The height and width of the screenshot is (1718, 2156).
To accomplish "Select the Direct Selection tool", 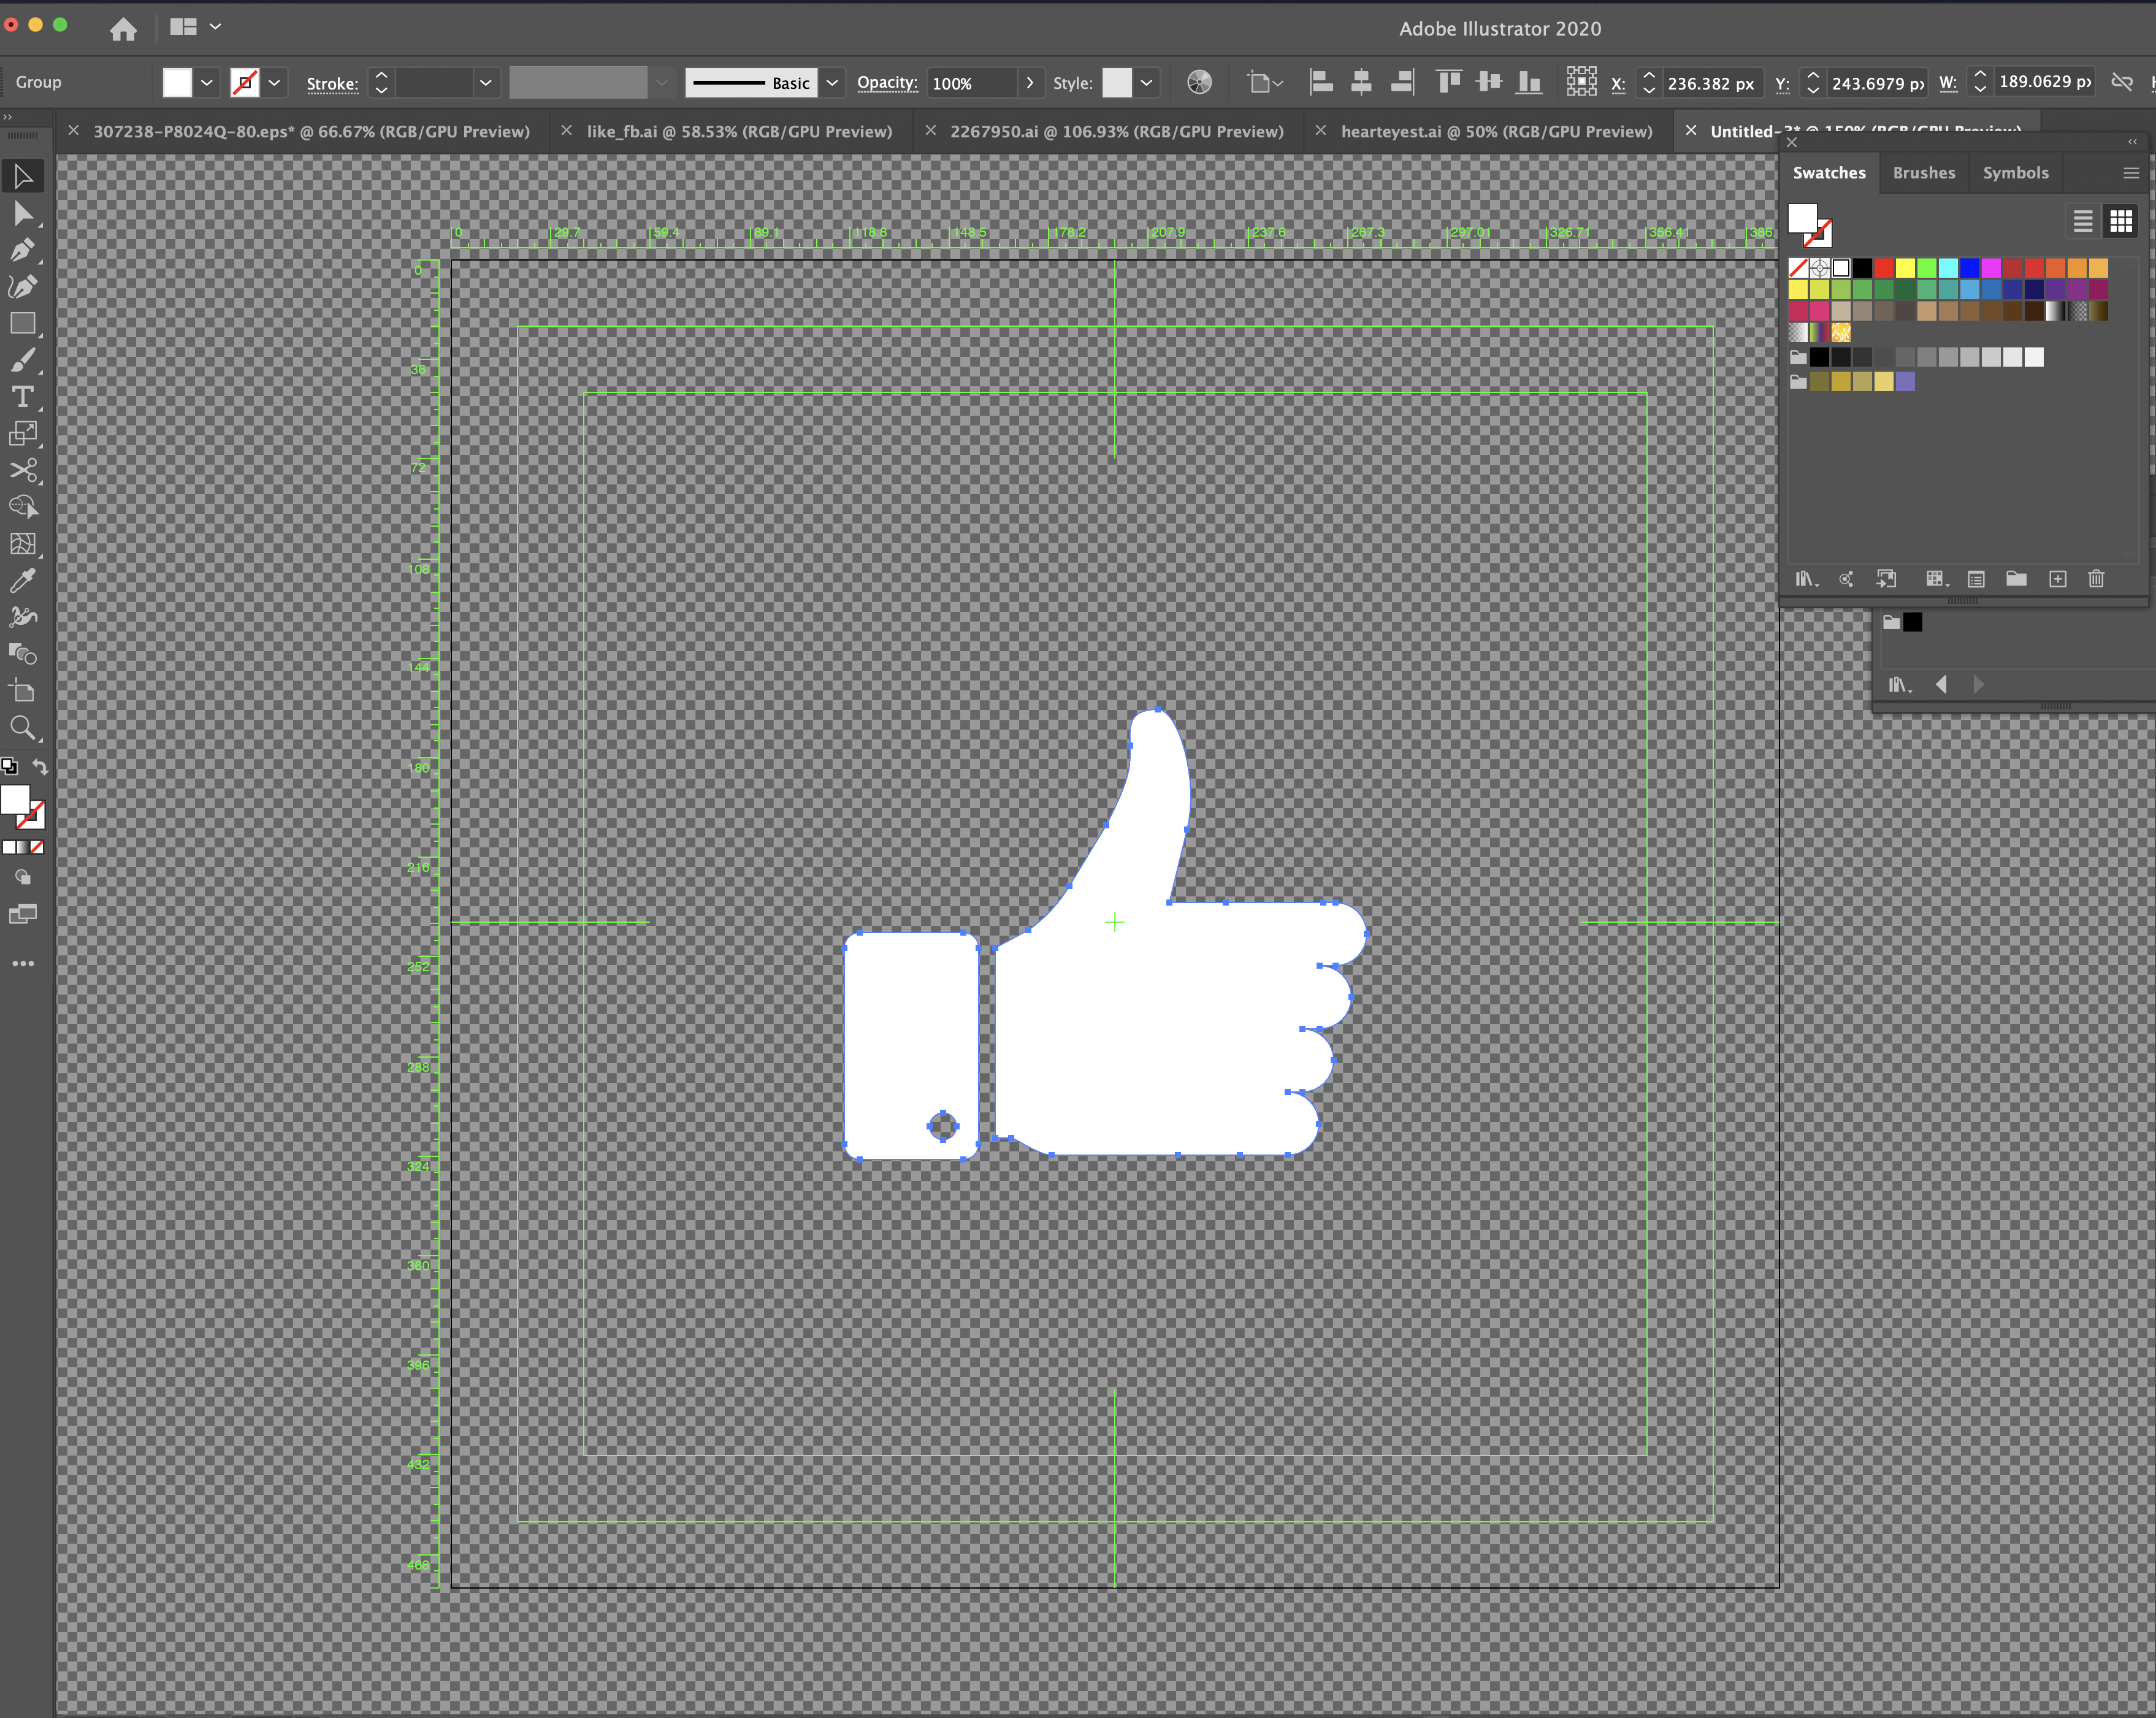I will click(x=23, y=214).
